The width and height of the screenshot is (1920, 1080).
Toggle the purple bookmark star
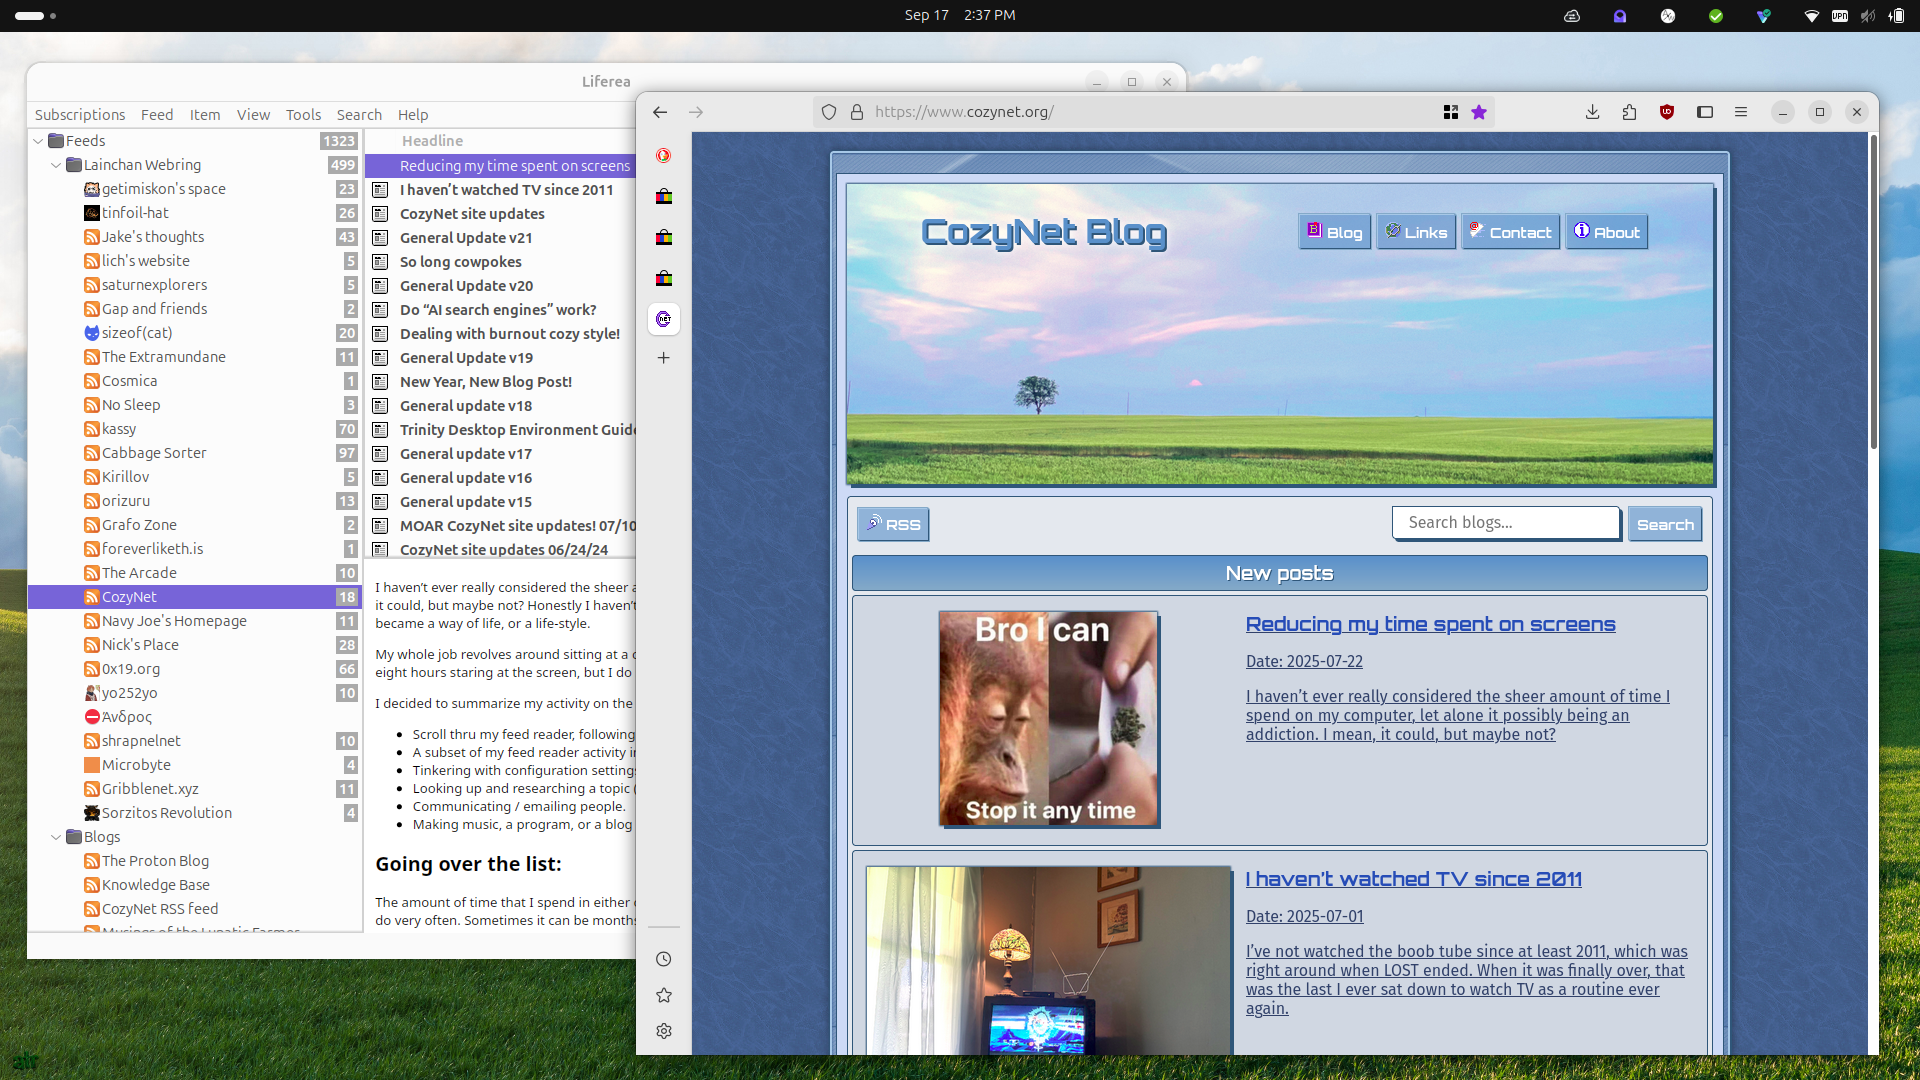(1479, 112)
